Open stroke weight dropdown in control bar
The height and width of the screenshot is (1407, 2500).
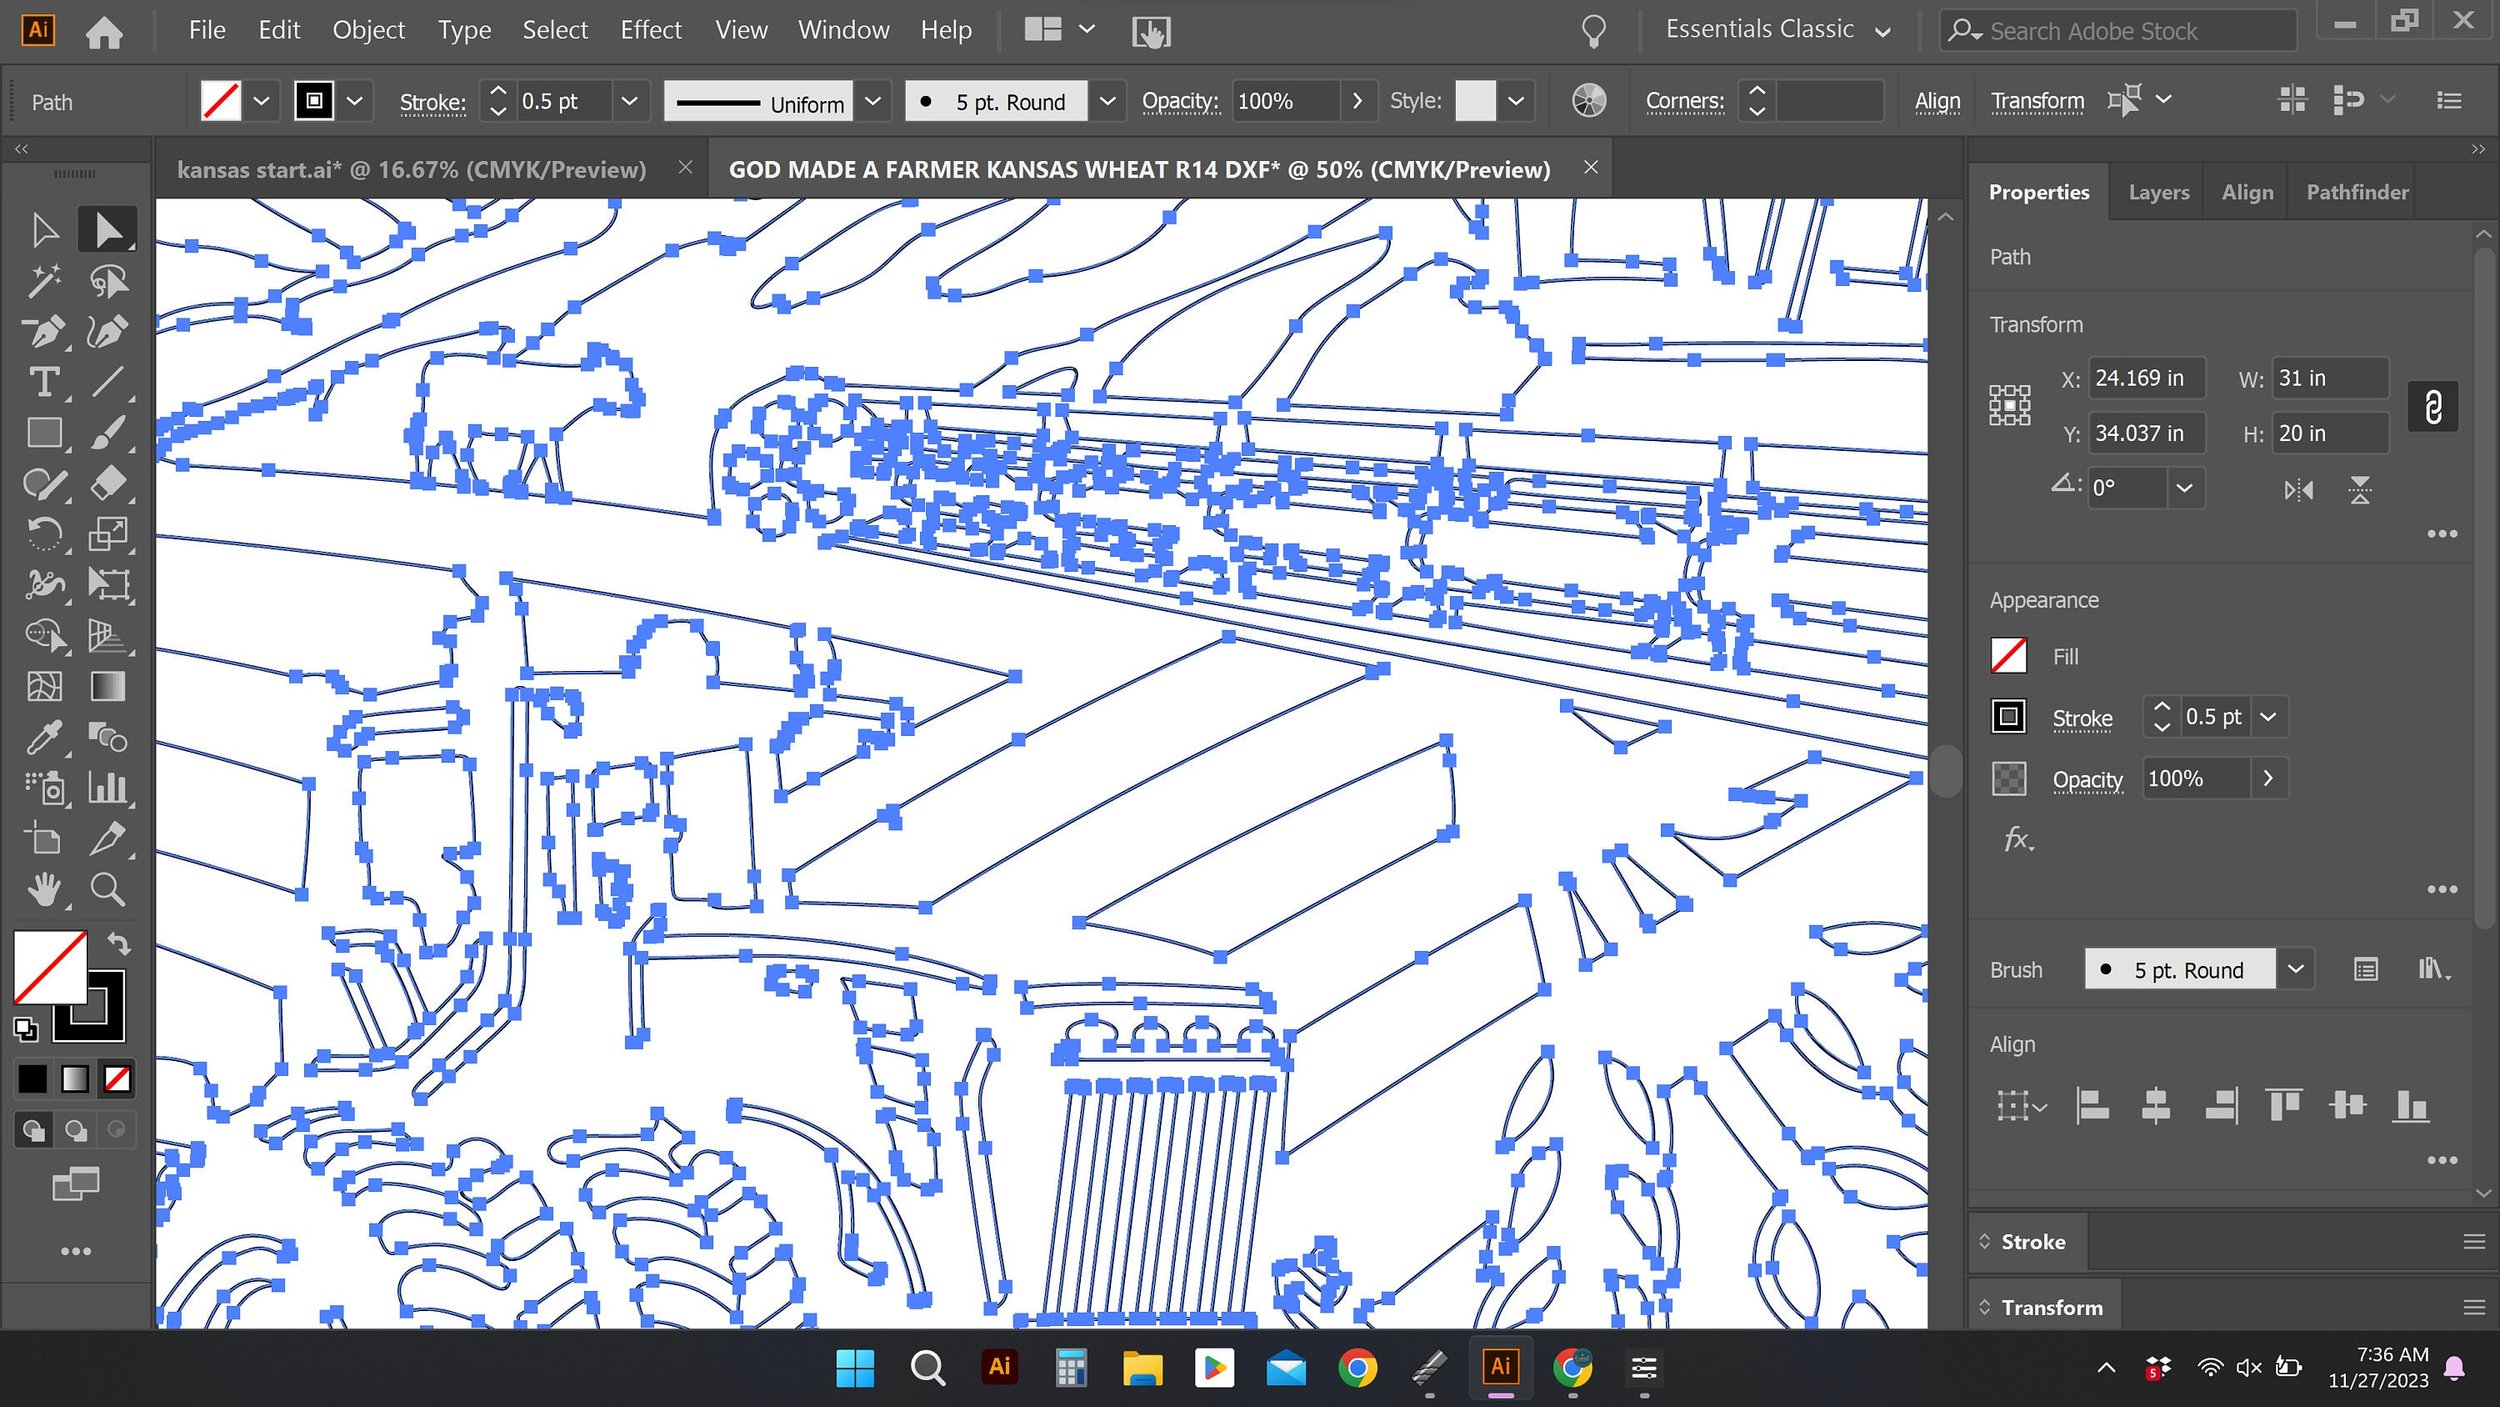[629, 101]
